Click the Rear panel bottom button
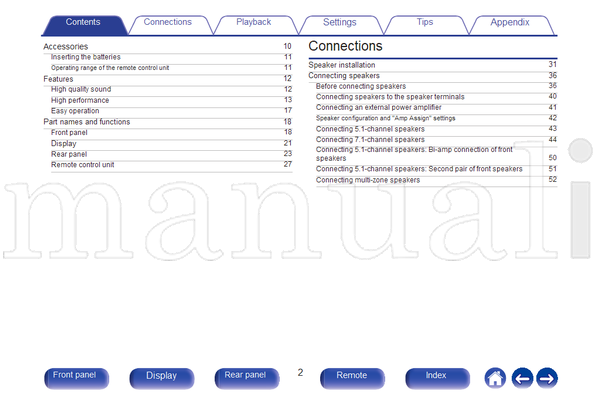 click(246, 378)
